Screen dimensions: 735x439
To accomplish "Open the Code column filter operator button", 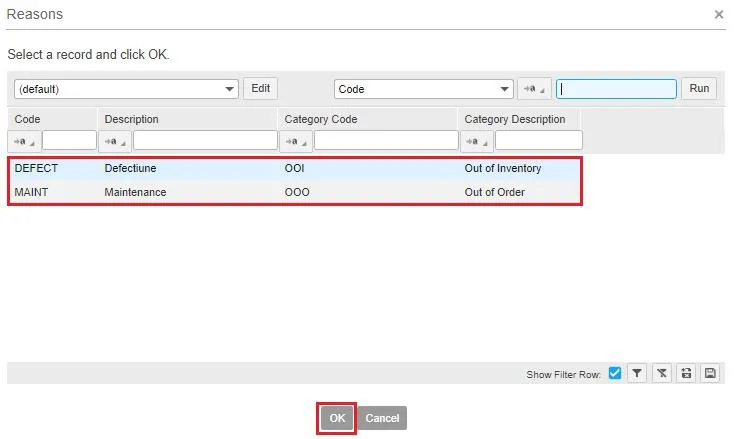I will [x=24, y=141].
